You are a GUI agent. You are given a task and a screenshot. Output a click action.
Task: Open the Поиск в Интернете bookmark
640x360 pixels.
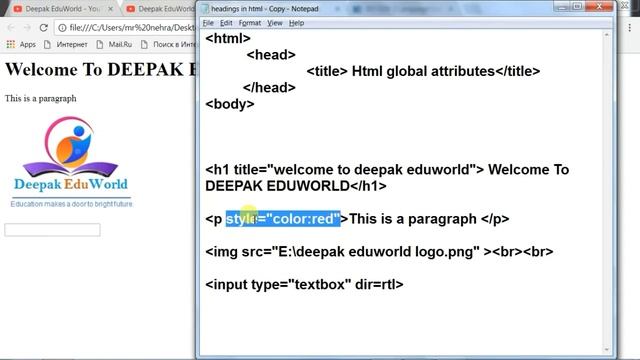(168, 44)
